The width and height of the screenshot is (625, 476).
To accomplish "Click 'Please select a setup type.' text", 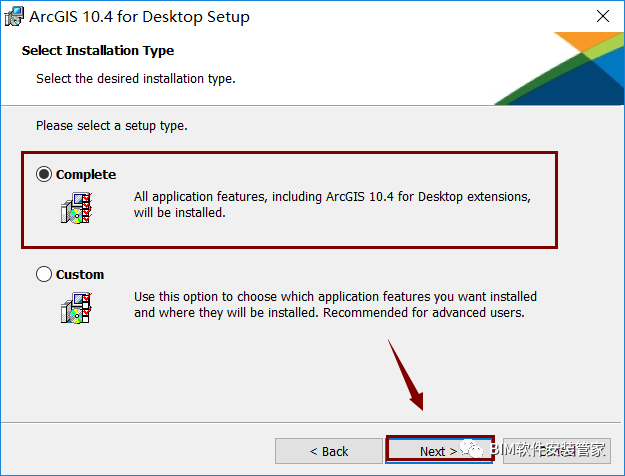I will 112,126.
